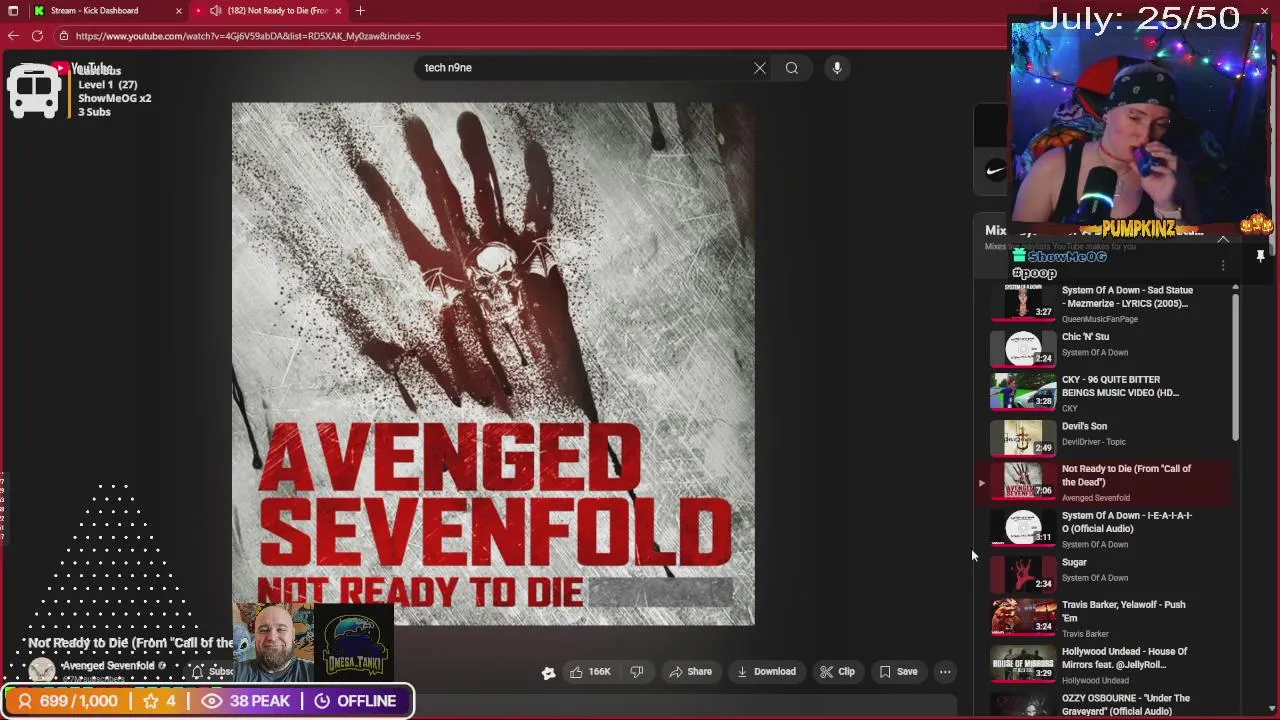Click the Download button
This screenshot has width=1280, height=720.
766,672
